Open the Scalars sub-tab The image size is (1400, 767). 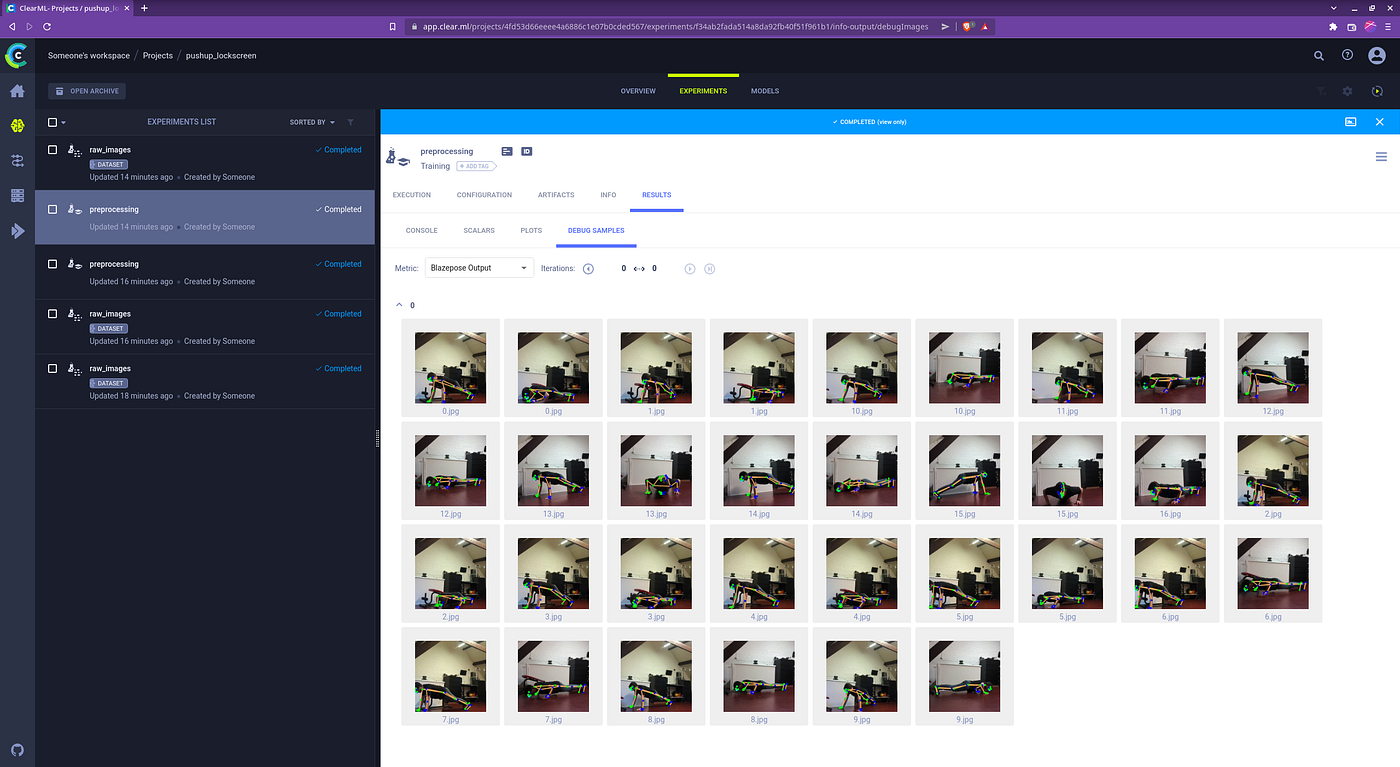click(479, 231)
